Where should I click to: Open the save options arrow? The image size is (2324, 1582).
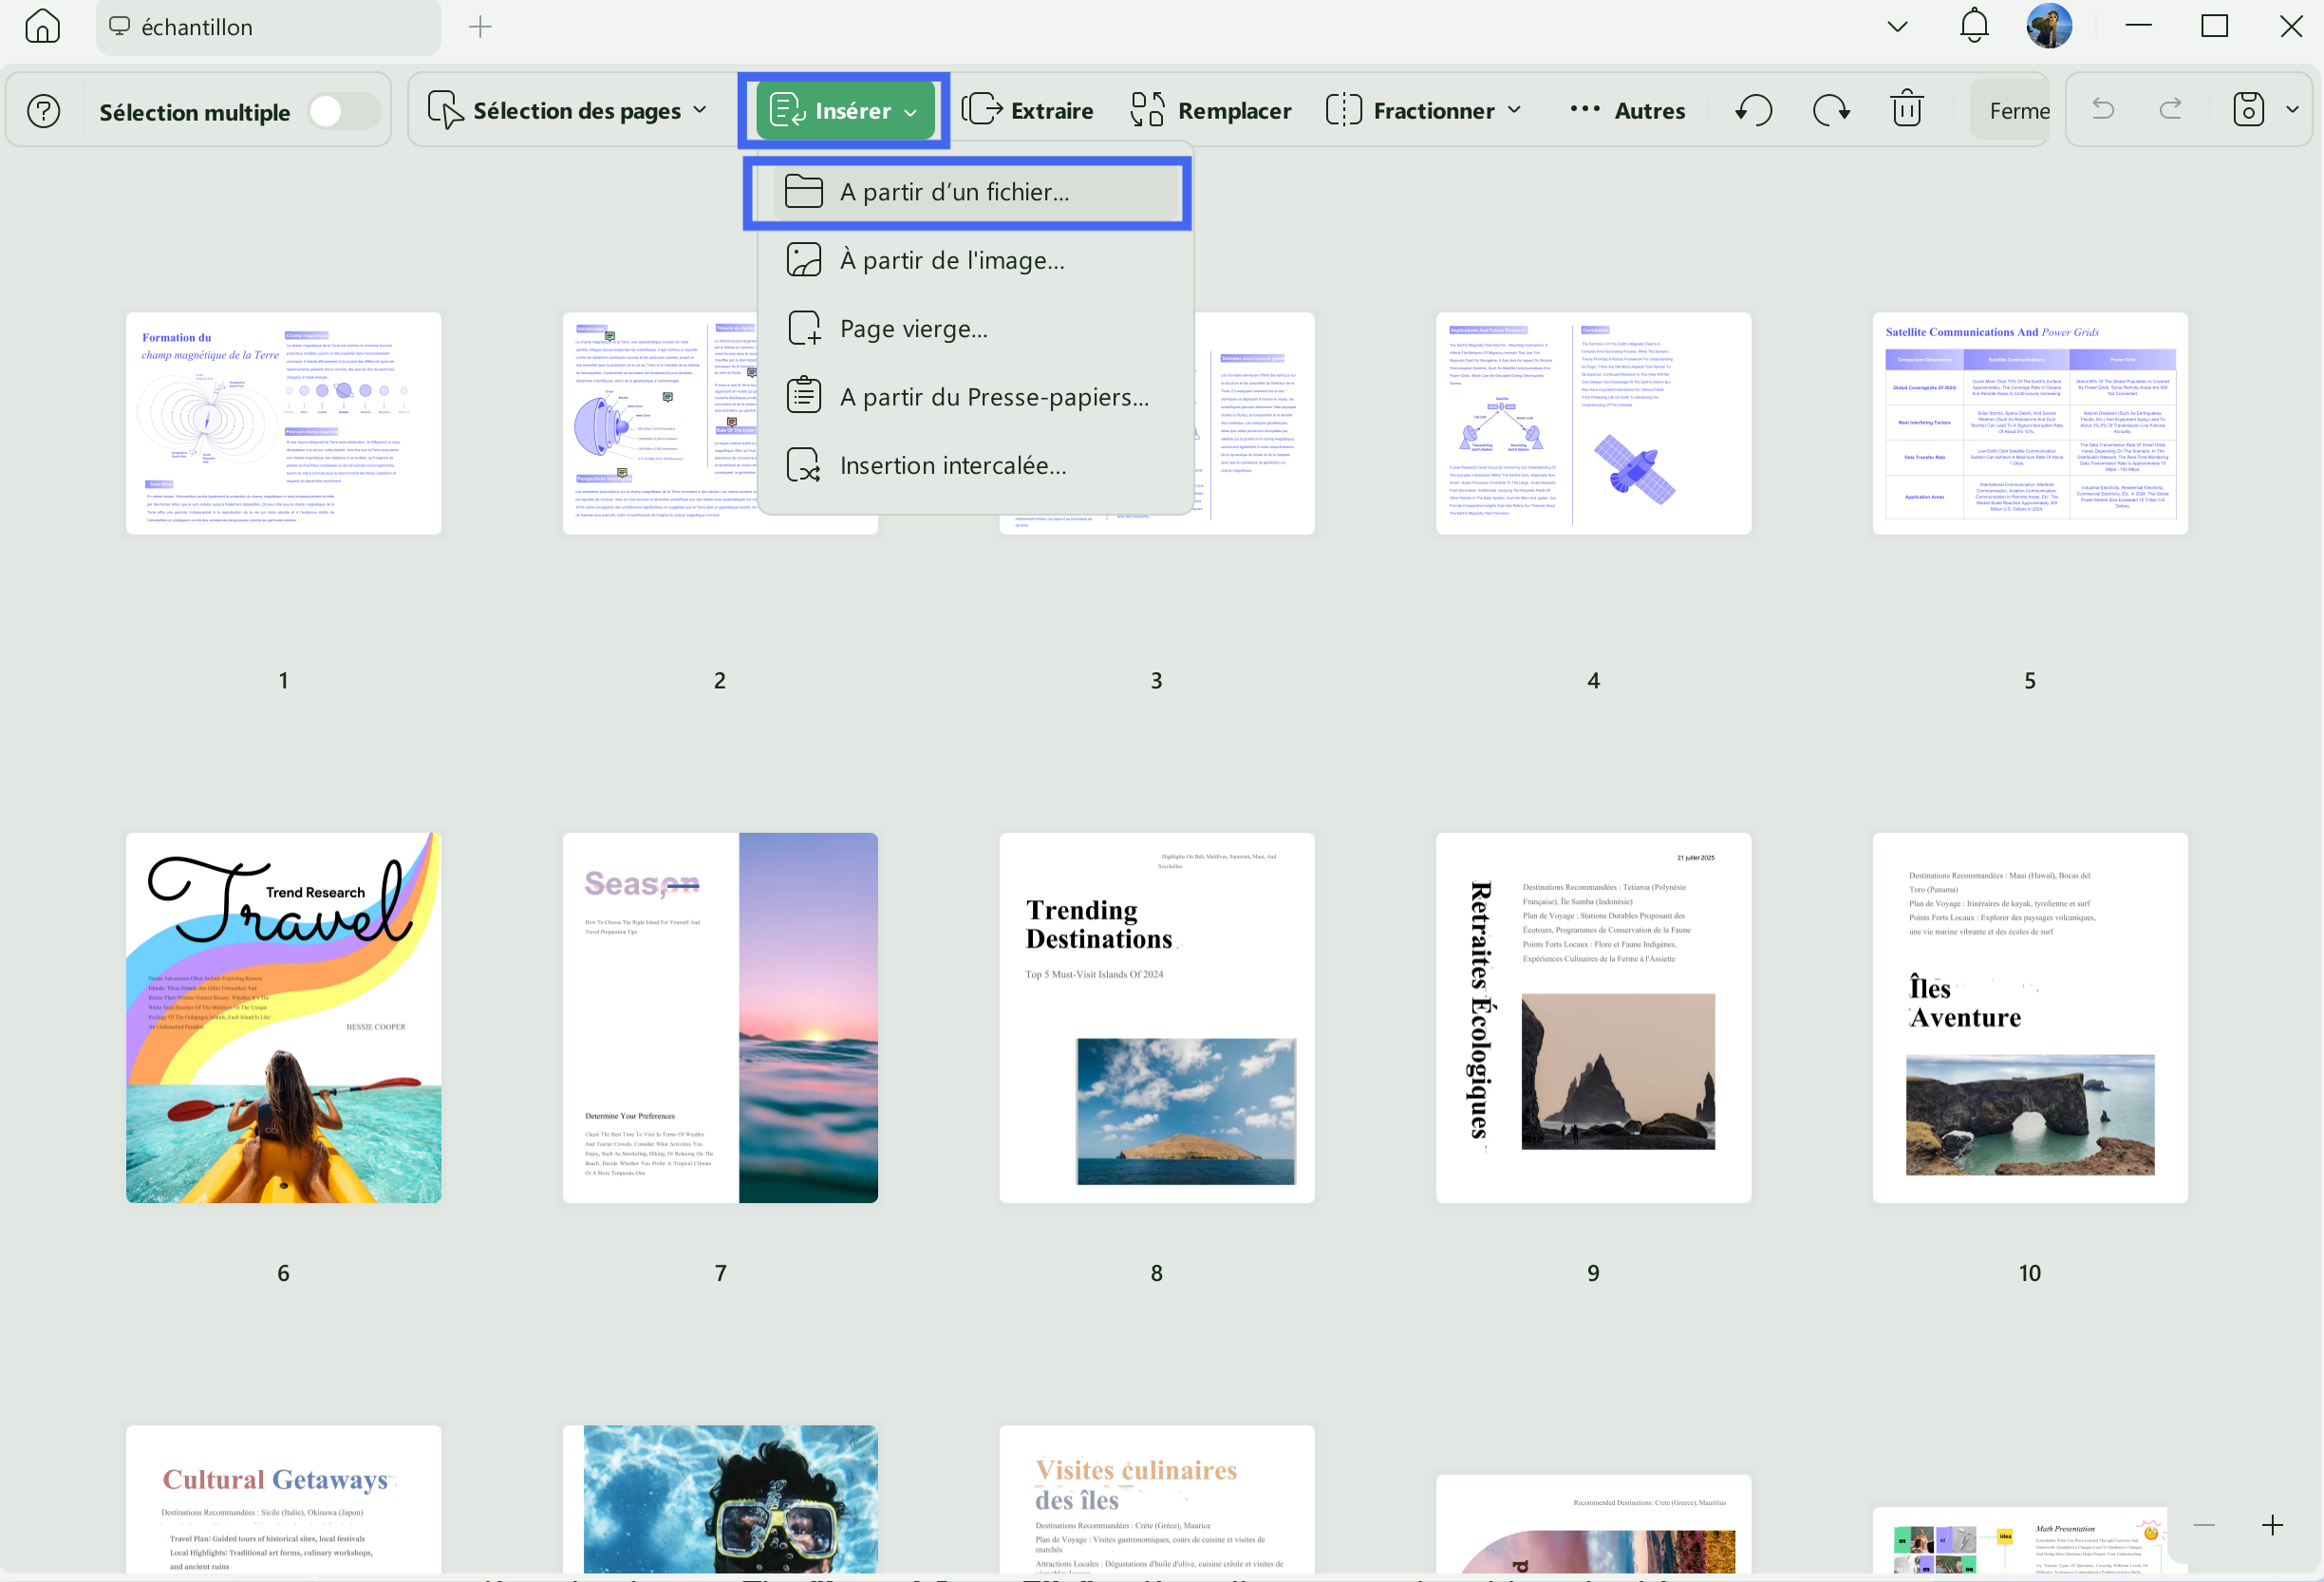2293,110
